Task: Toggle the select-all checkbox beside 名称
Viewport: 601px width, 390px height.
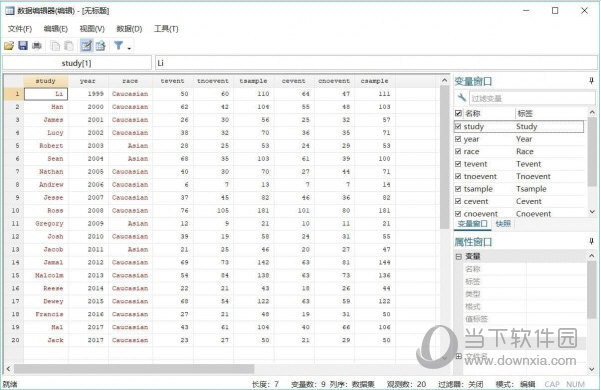Action: (458, 113)
